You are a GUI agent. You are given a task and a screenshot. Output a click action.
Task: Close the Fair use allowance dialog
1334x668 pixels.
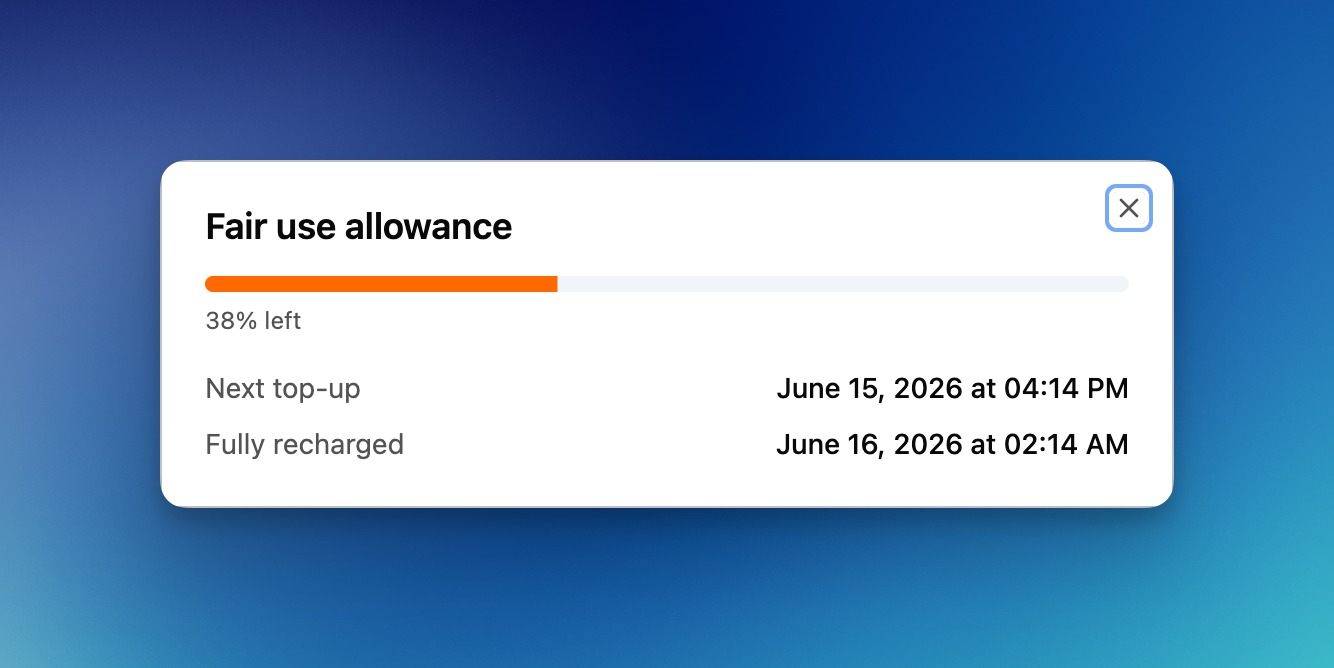click(x=1129, y=208)
